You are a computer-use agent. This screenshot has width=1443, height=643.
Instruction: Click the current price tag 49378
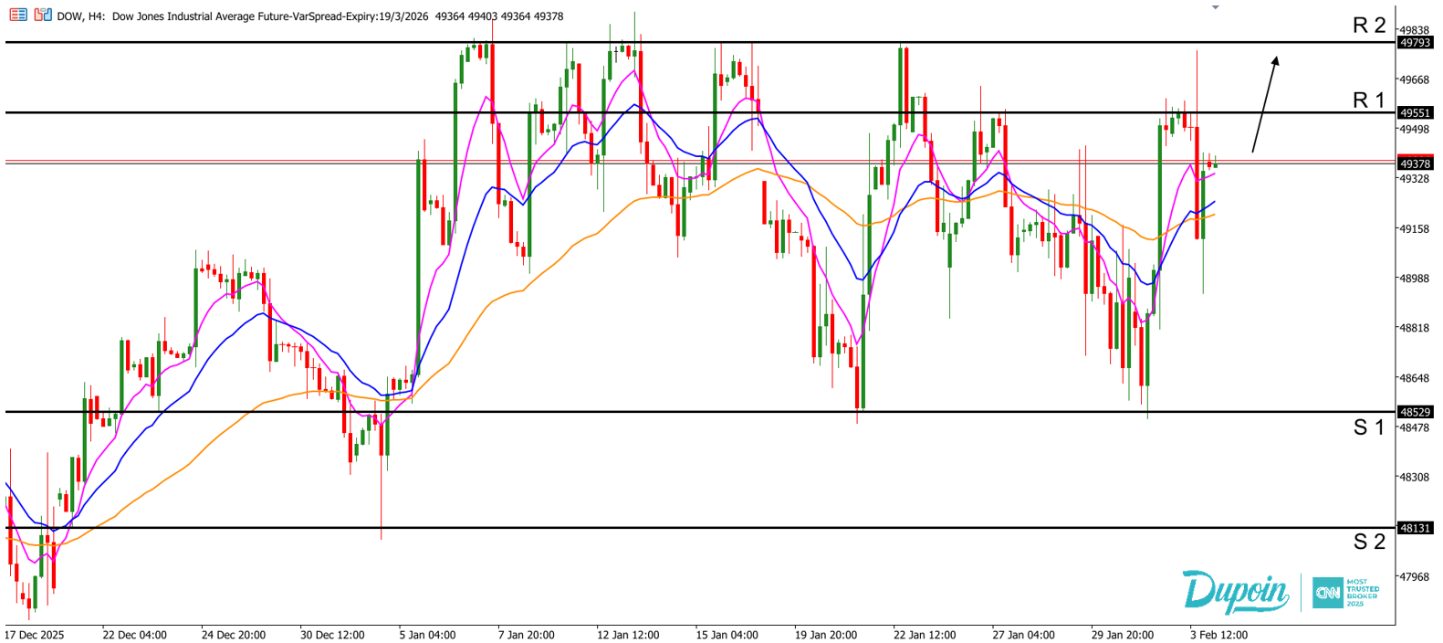(x=1417, y=163)
